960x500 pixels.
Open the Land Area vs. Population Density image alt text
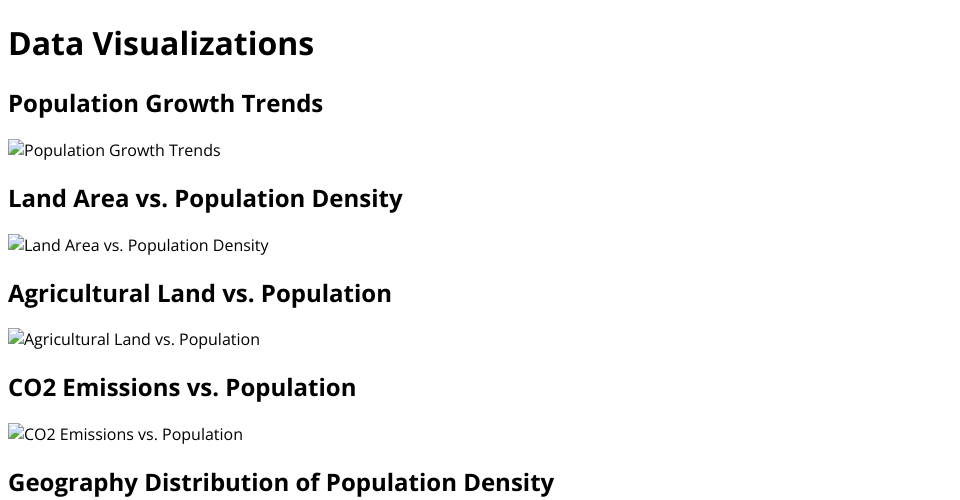[x=146, y=246]
